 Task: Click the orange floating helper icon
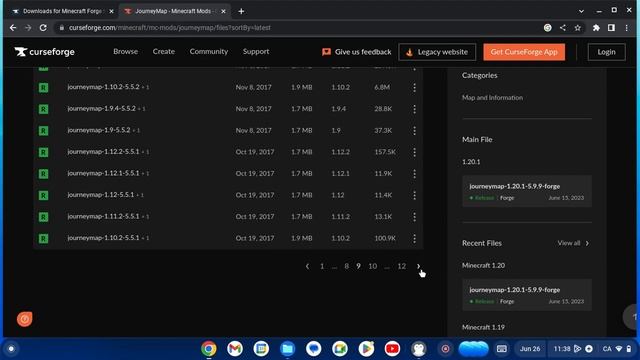(24, 319)
